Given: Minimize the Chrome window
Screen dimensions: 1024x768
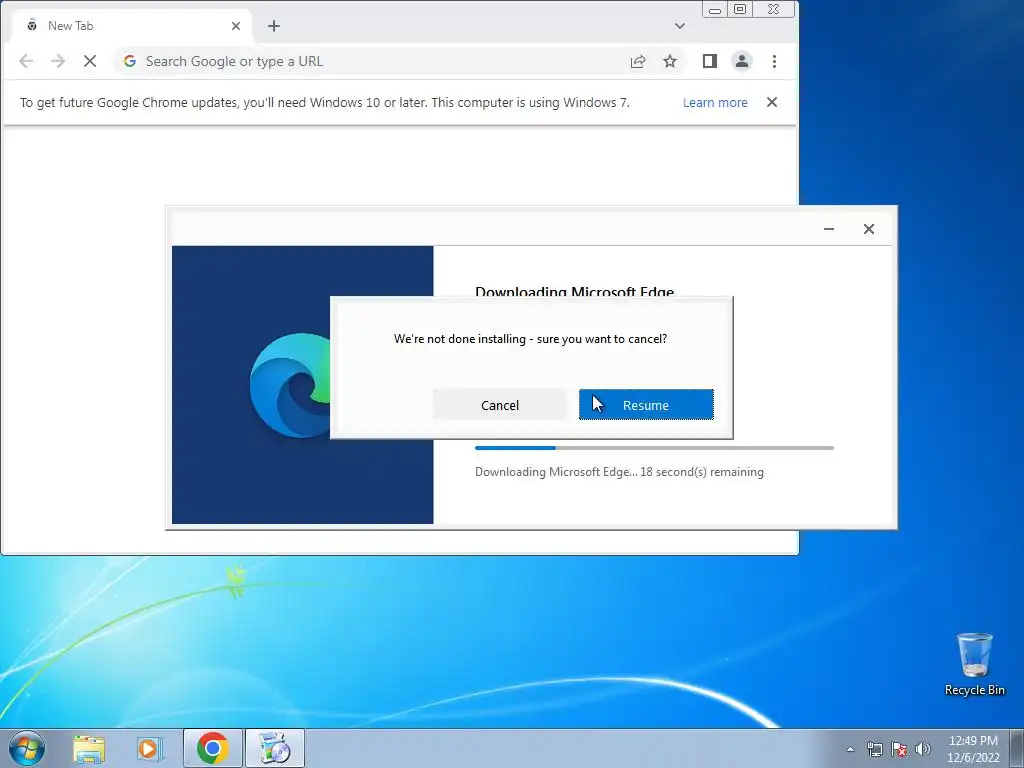Looking at the screenshot, I should (x=714, y=9).
